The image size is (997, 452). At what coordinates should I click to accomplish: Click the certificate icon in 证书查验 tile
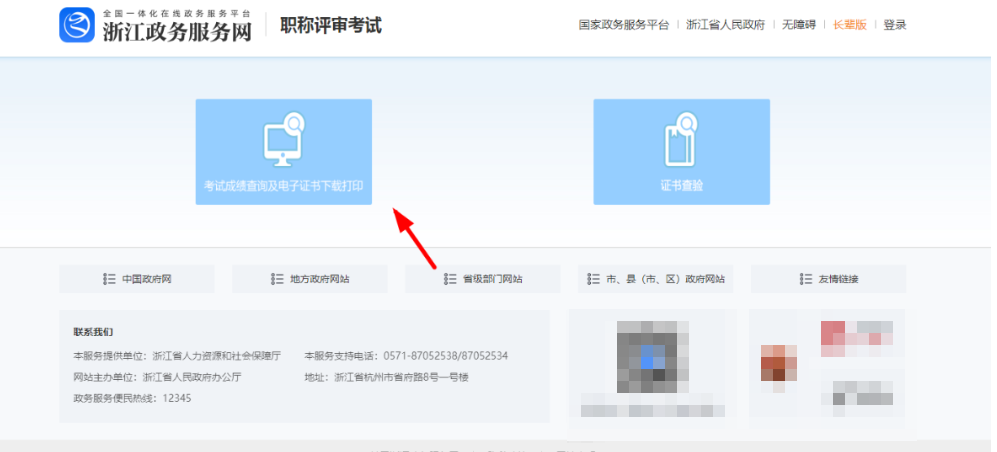click(681, 142)
